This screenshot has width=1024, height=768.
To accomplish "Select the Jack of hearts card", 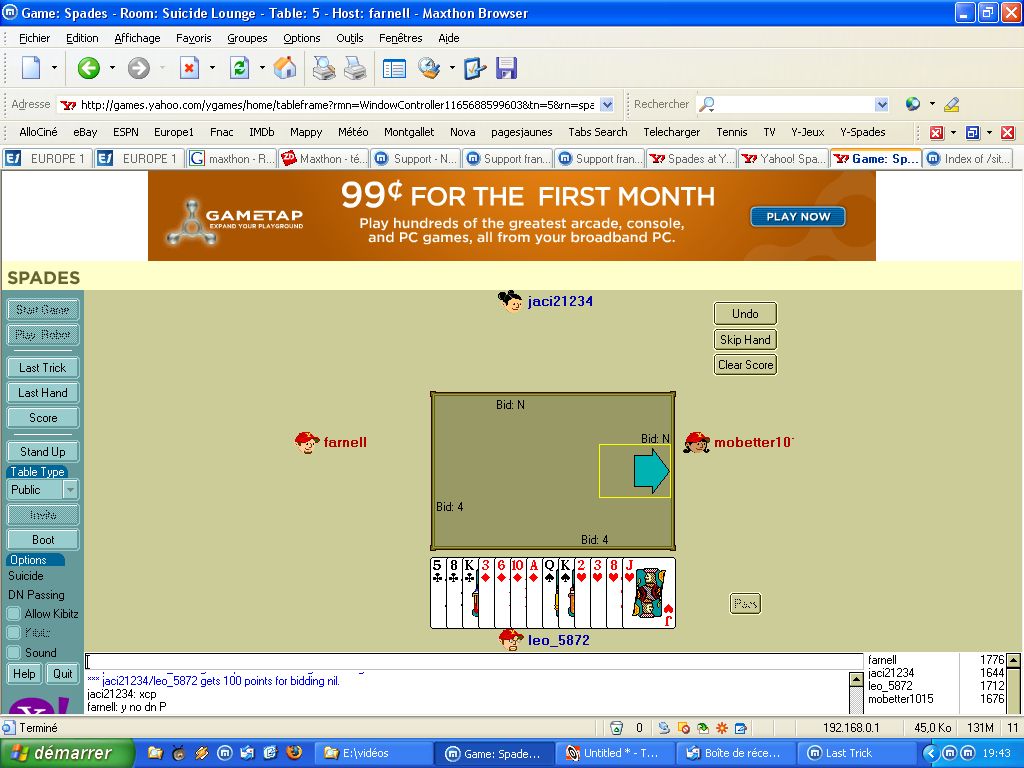I will point(649,593).
